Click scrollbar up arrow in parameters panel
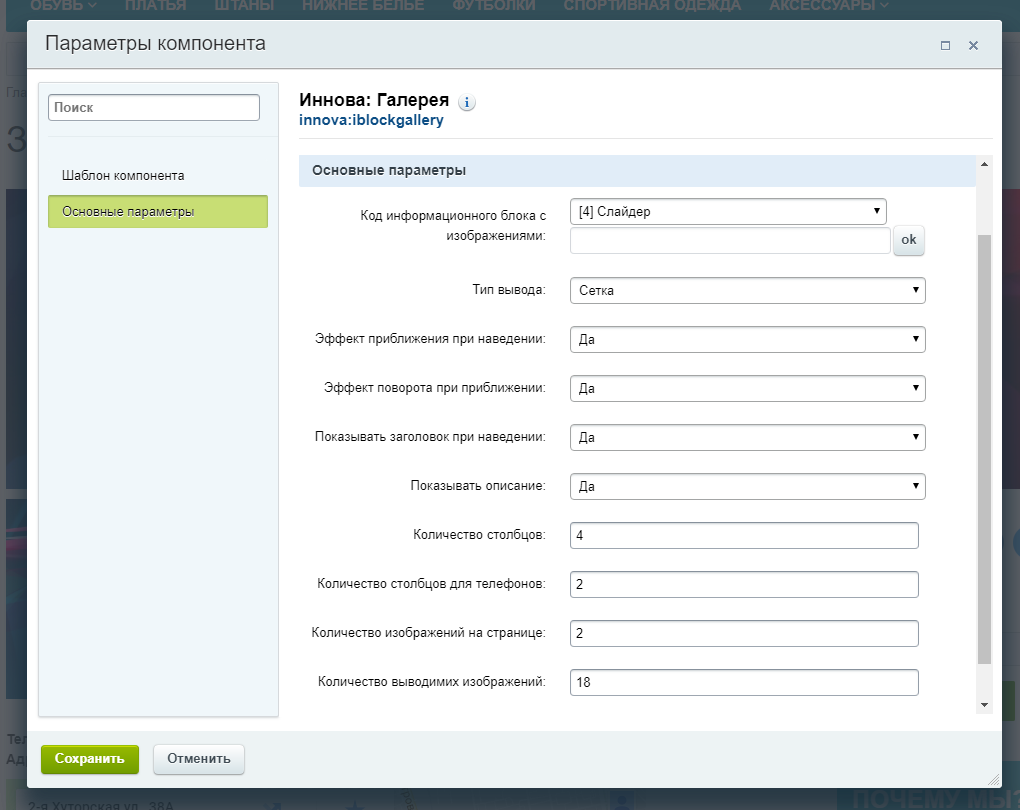The width and height of the screenshot is (1020, 810). click(984, 165)
